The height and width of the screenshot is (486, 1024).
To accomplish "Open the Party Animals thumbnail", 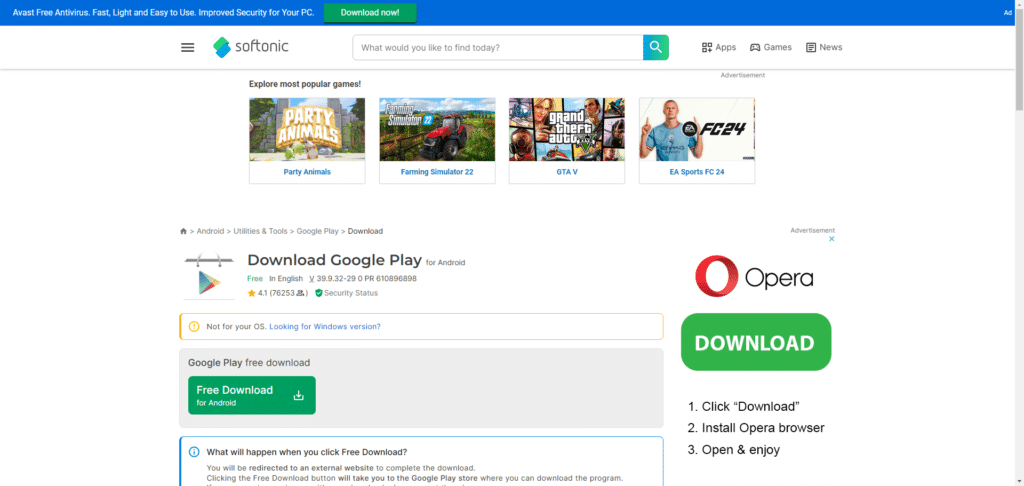I will 307,129.
